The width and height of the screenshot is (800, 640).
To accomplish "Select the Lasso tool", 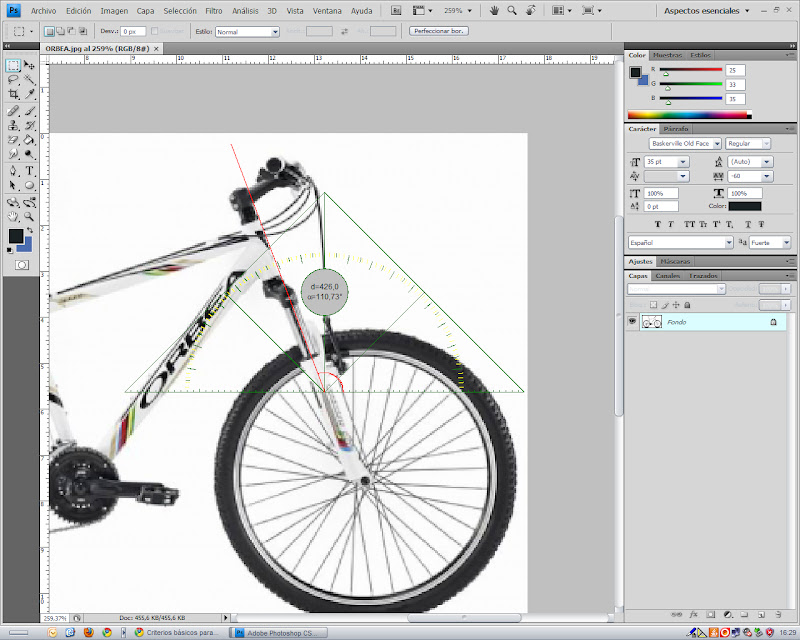I will pos(14,79).
